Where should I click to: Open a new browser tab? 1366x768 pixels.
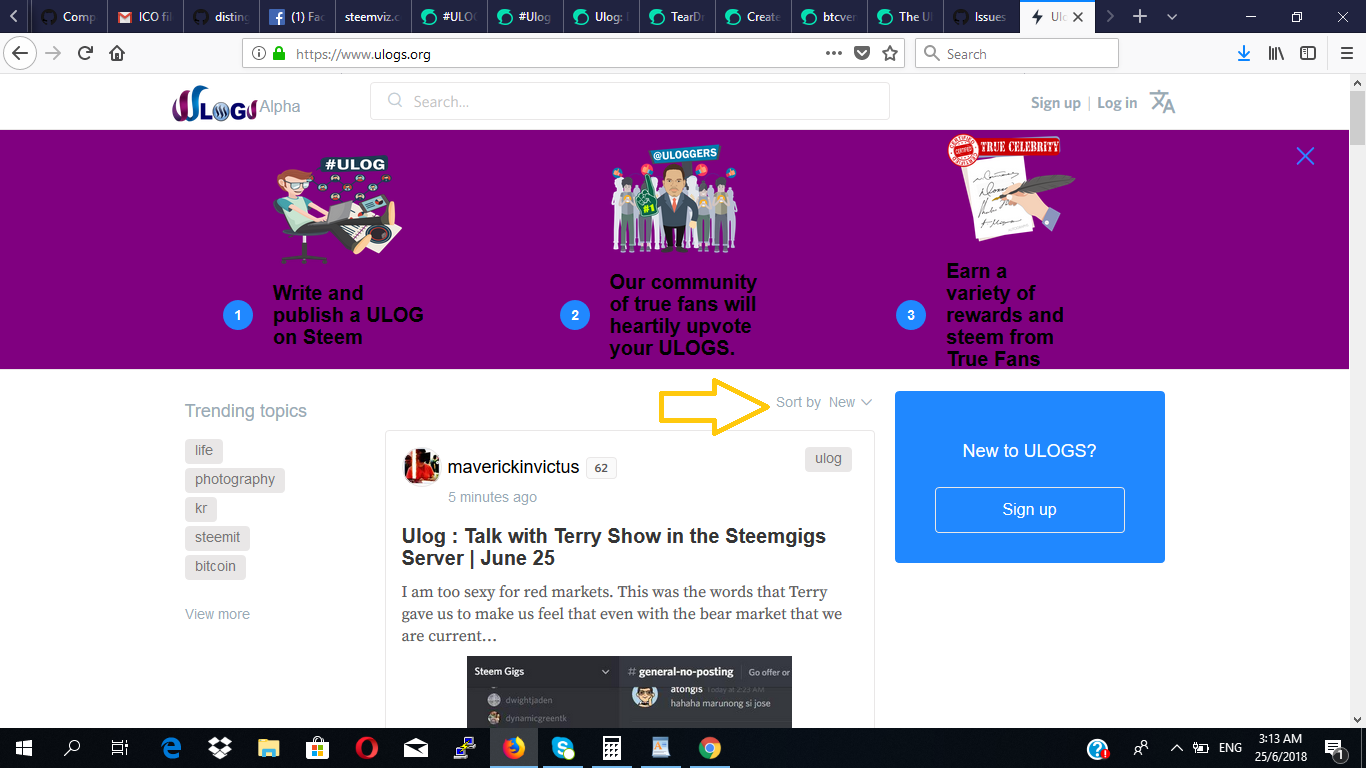(1139, 17)
